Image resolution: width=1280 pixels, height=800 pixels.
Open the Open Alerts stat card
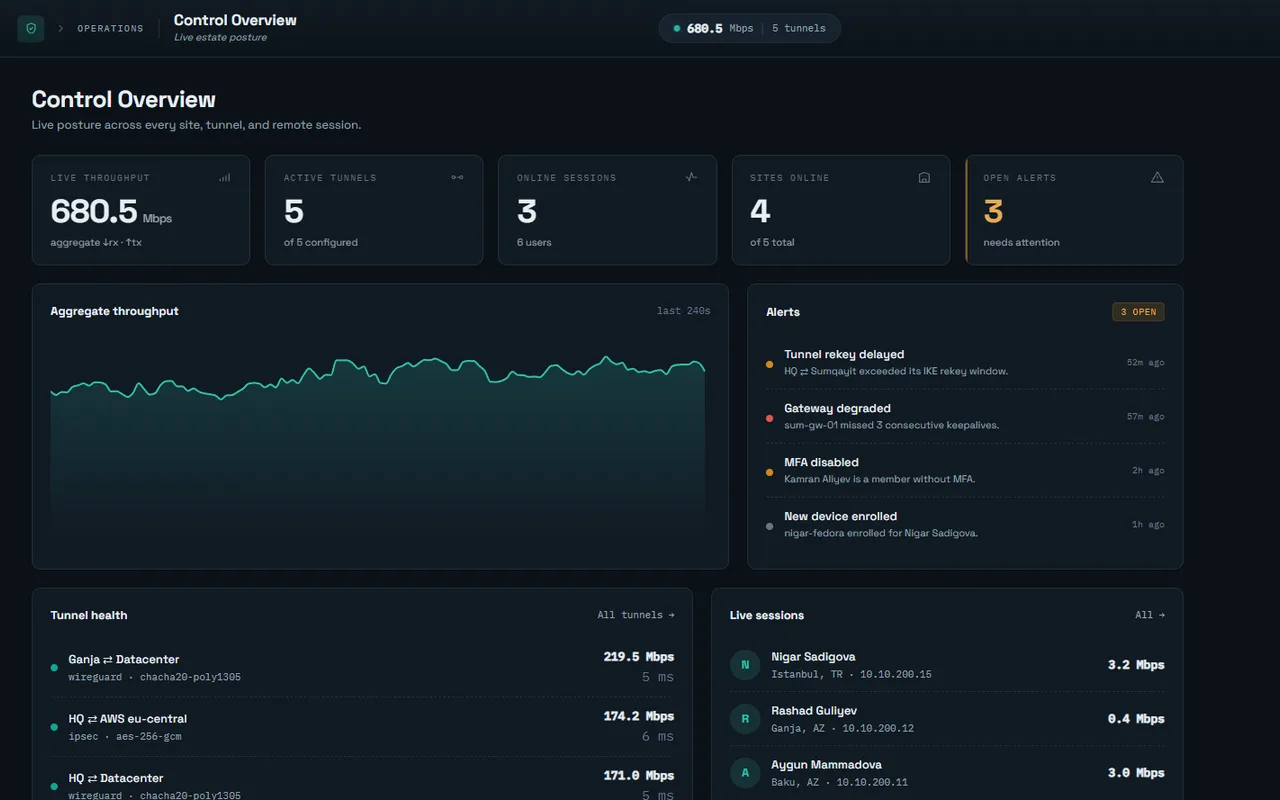1074,210
